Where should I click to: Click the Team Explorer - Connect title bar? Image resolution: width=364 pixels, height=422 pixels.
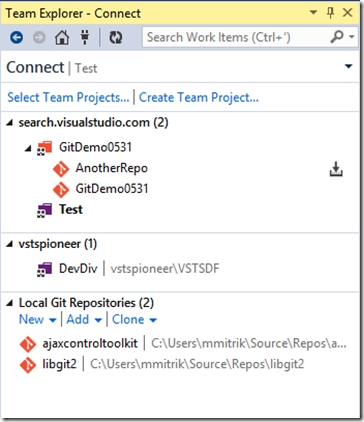(73, 13)
